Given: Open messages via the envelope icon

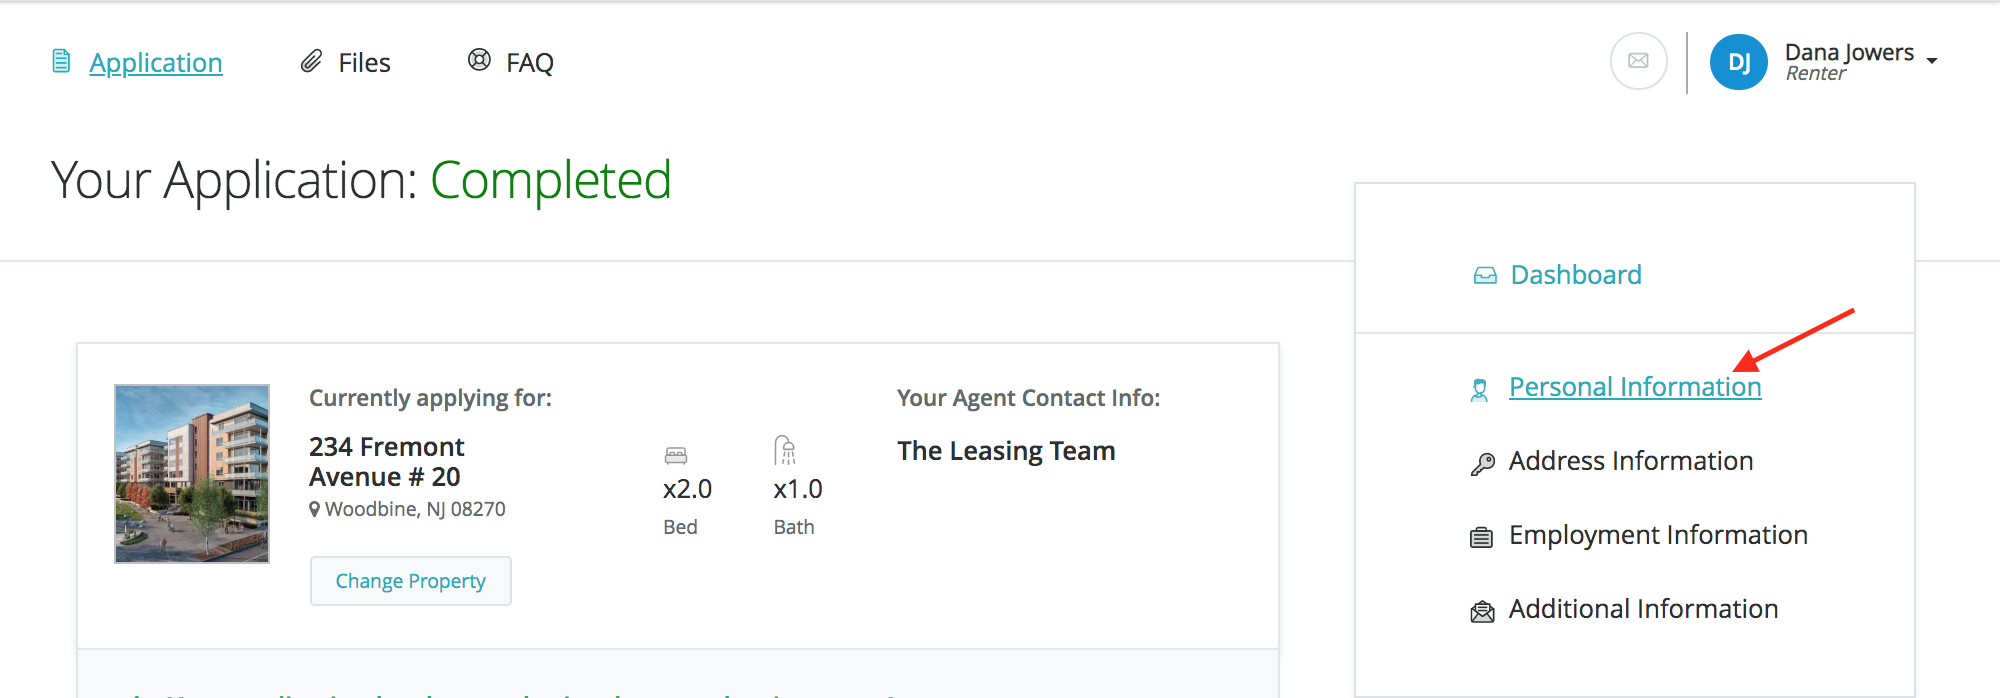Looking at the screenshot, I should (1638, 61).
